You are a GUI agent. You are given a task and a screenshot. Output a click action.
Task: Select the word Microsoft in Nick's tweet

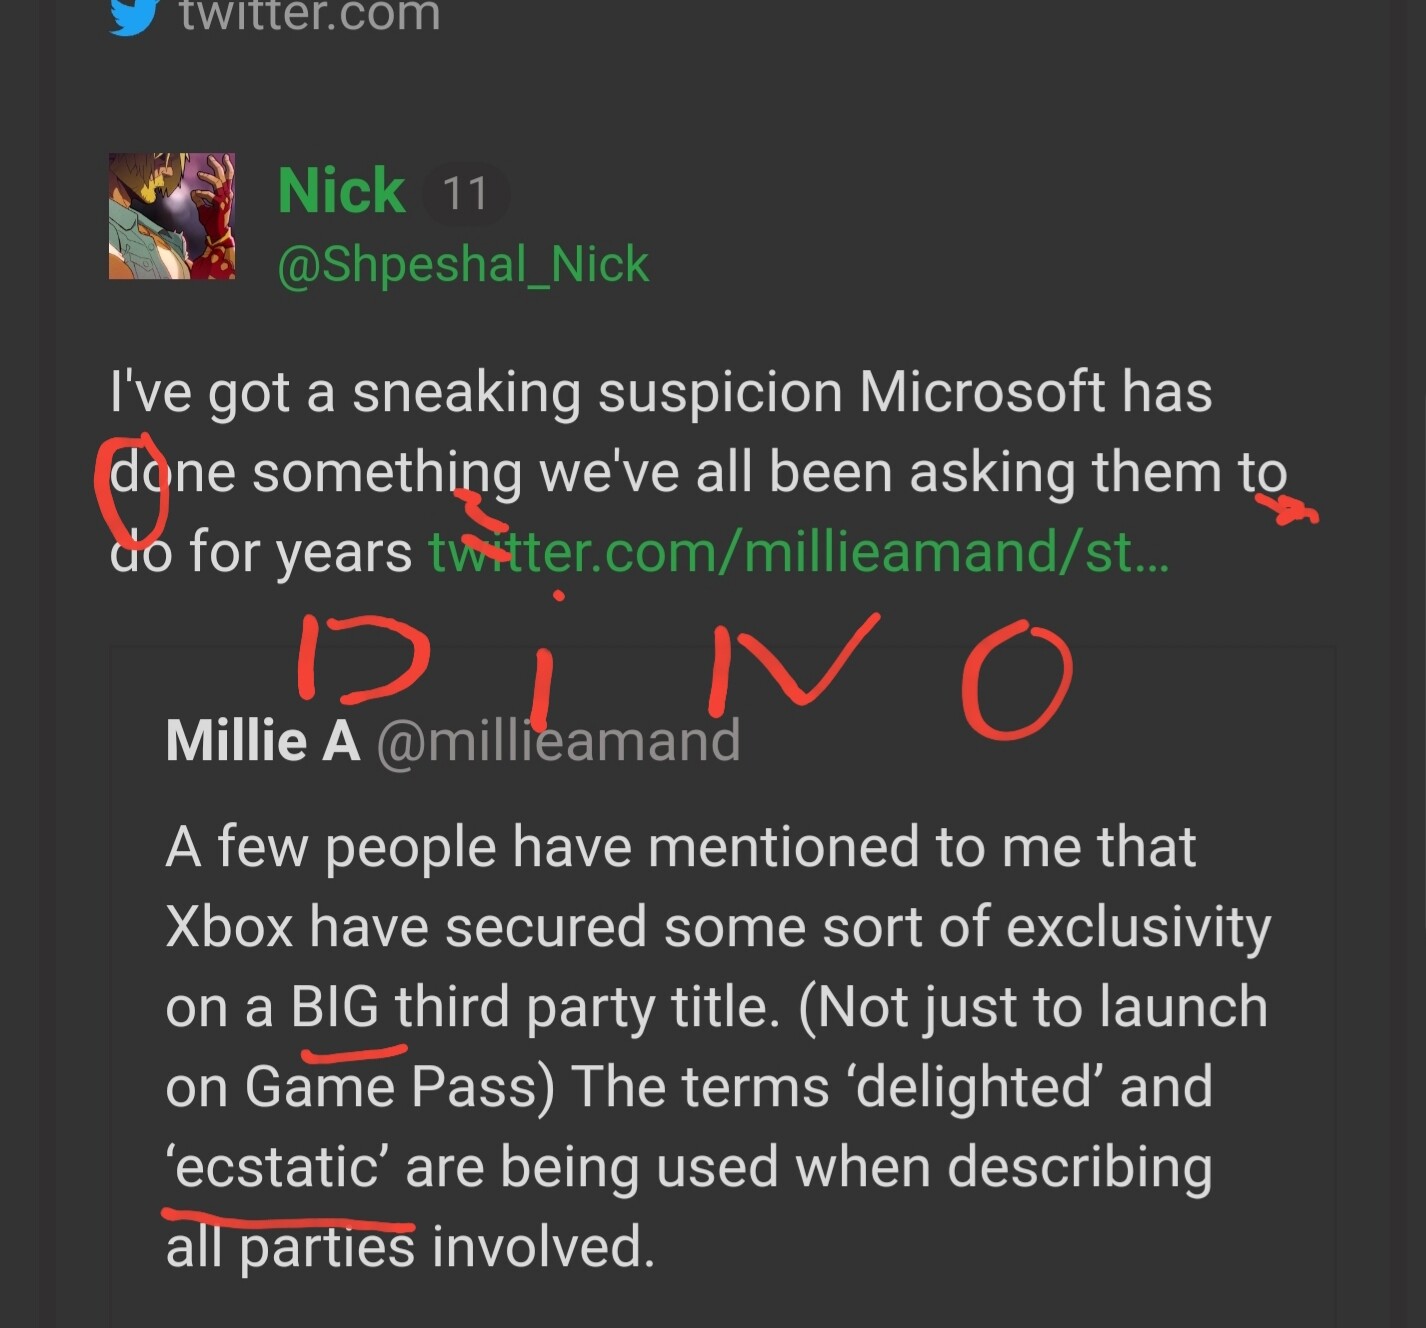point(982,391)
